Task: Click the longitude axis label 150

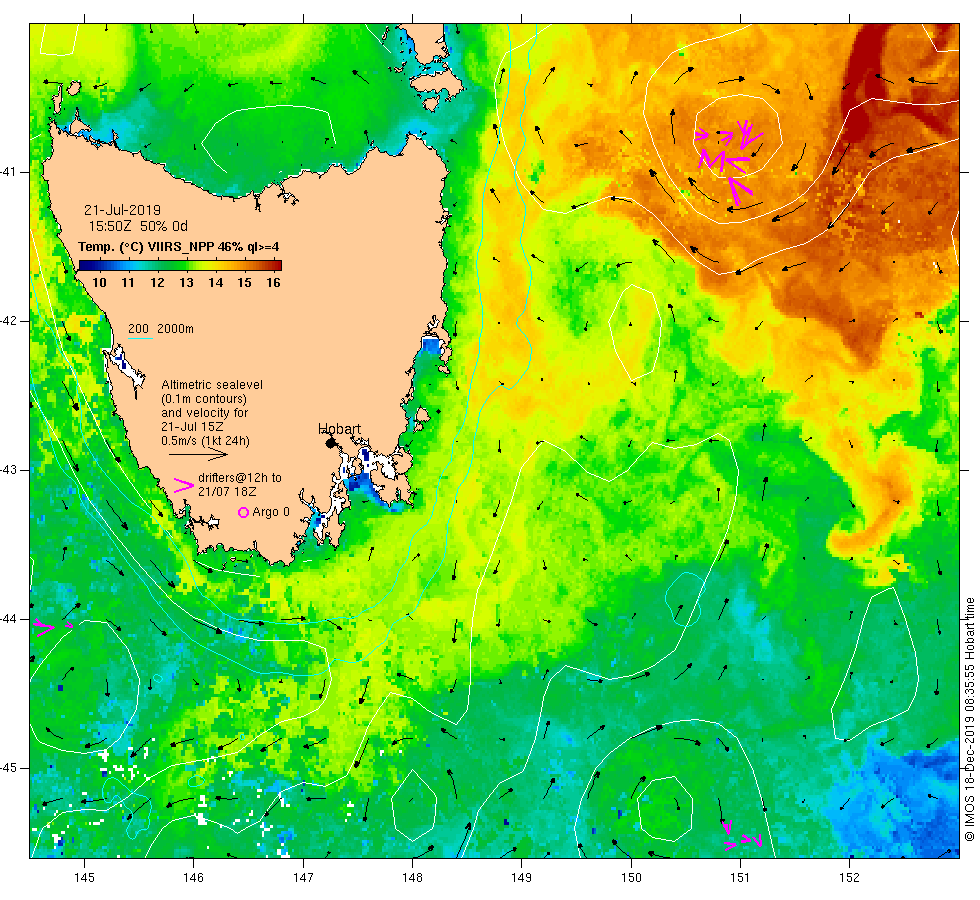Action: pos(631,878)
